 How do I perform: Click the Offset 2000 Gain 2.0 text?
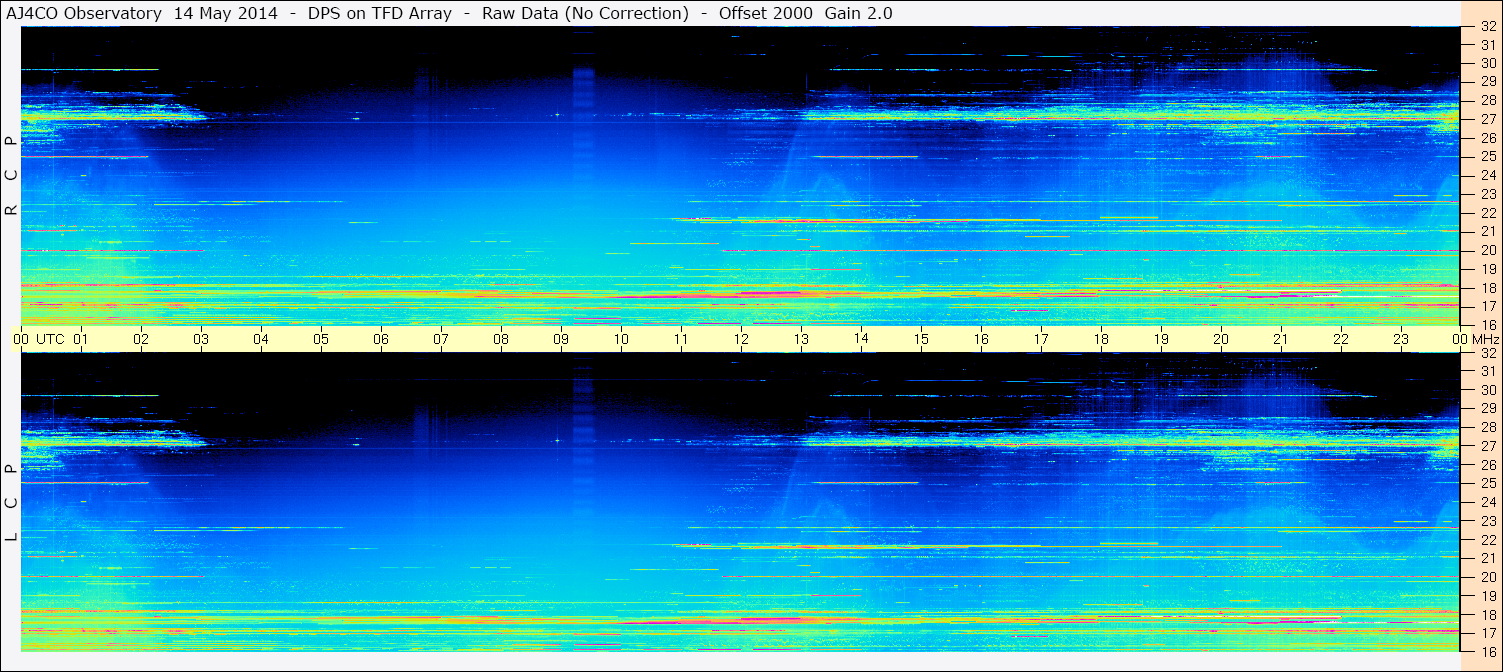pos(806,13)
